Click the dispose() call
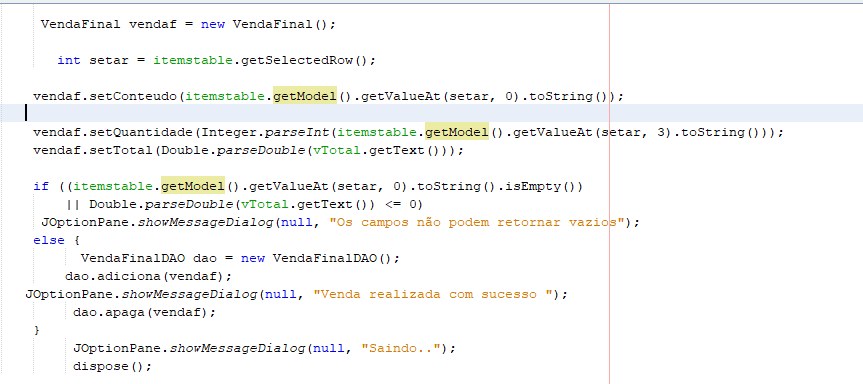Screen dimensions: 863x384 tap(112, 366)
